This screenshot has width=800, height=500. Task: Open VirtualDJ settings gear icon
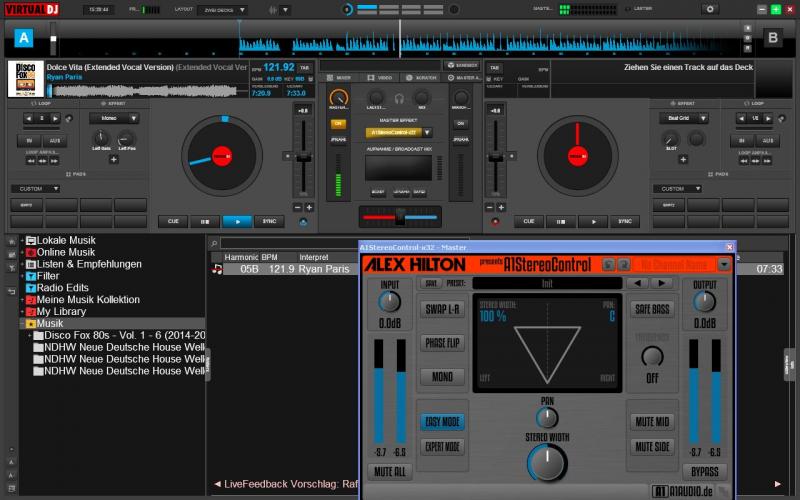[709, 9]
